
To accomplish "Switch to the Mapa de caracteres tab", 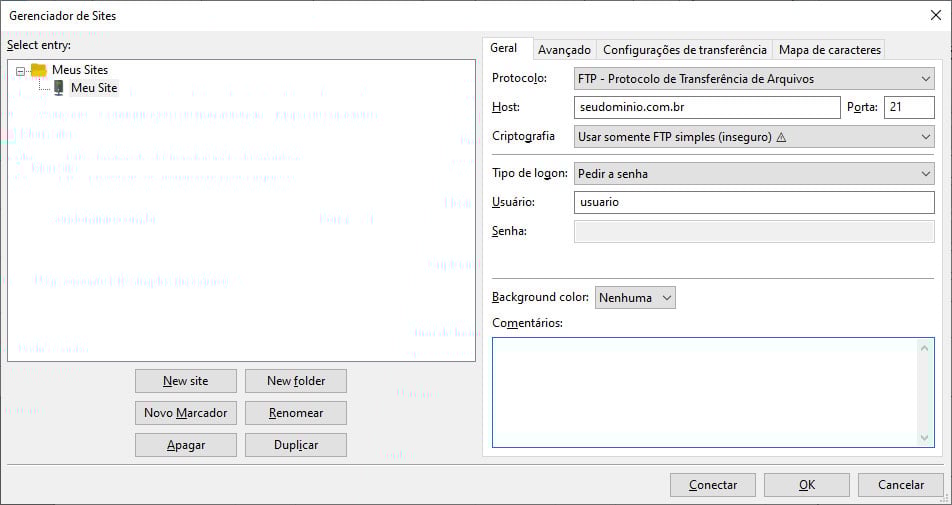I will [829, 50].
